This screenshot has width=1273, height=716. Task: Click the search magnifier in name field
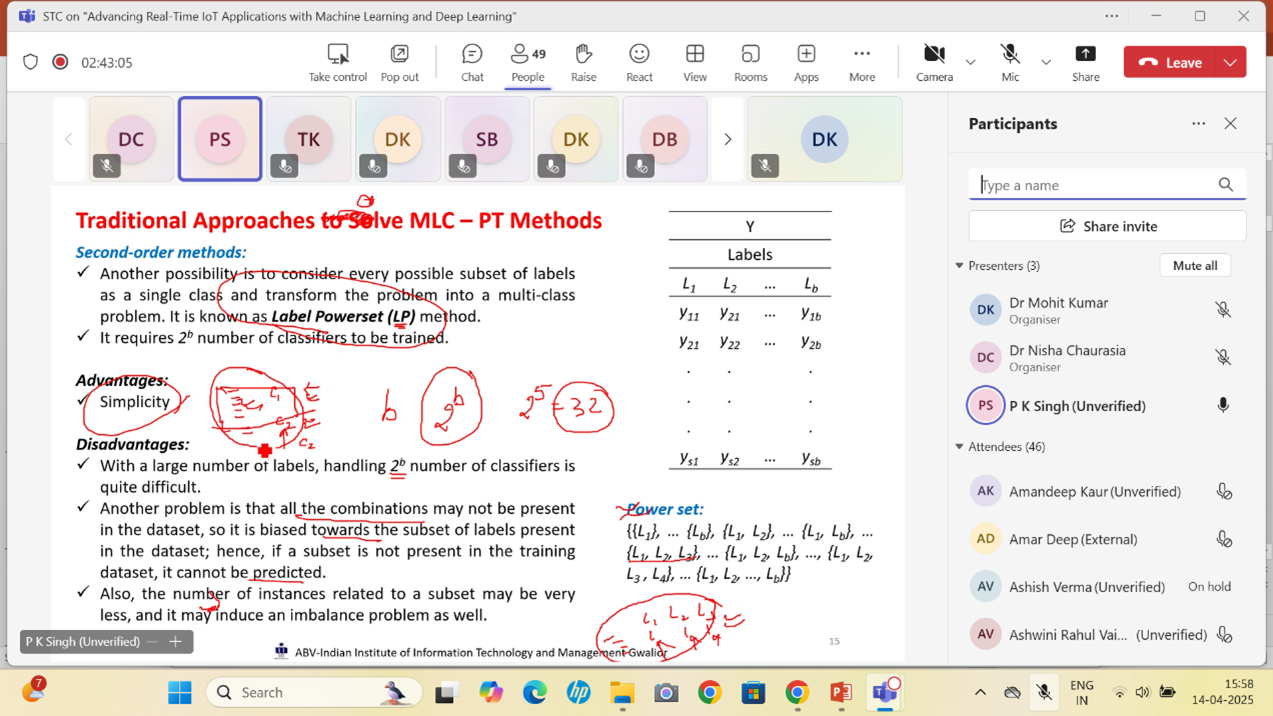(1226, 185)
